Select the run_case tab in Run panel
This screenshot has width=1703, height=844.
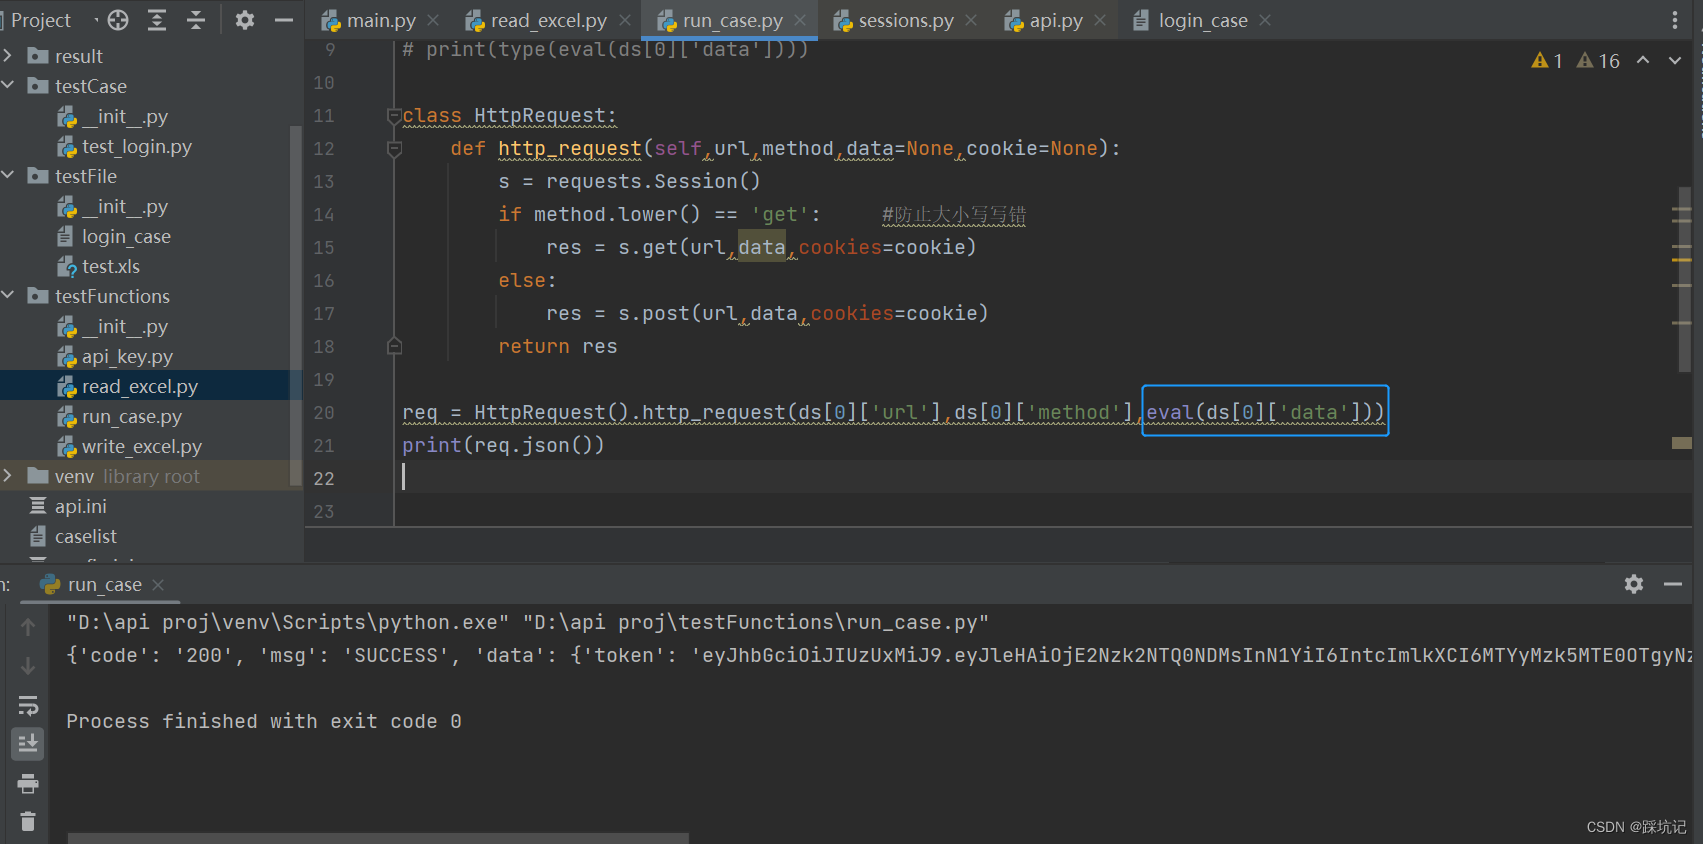[104, 585]
